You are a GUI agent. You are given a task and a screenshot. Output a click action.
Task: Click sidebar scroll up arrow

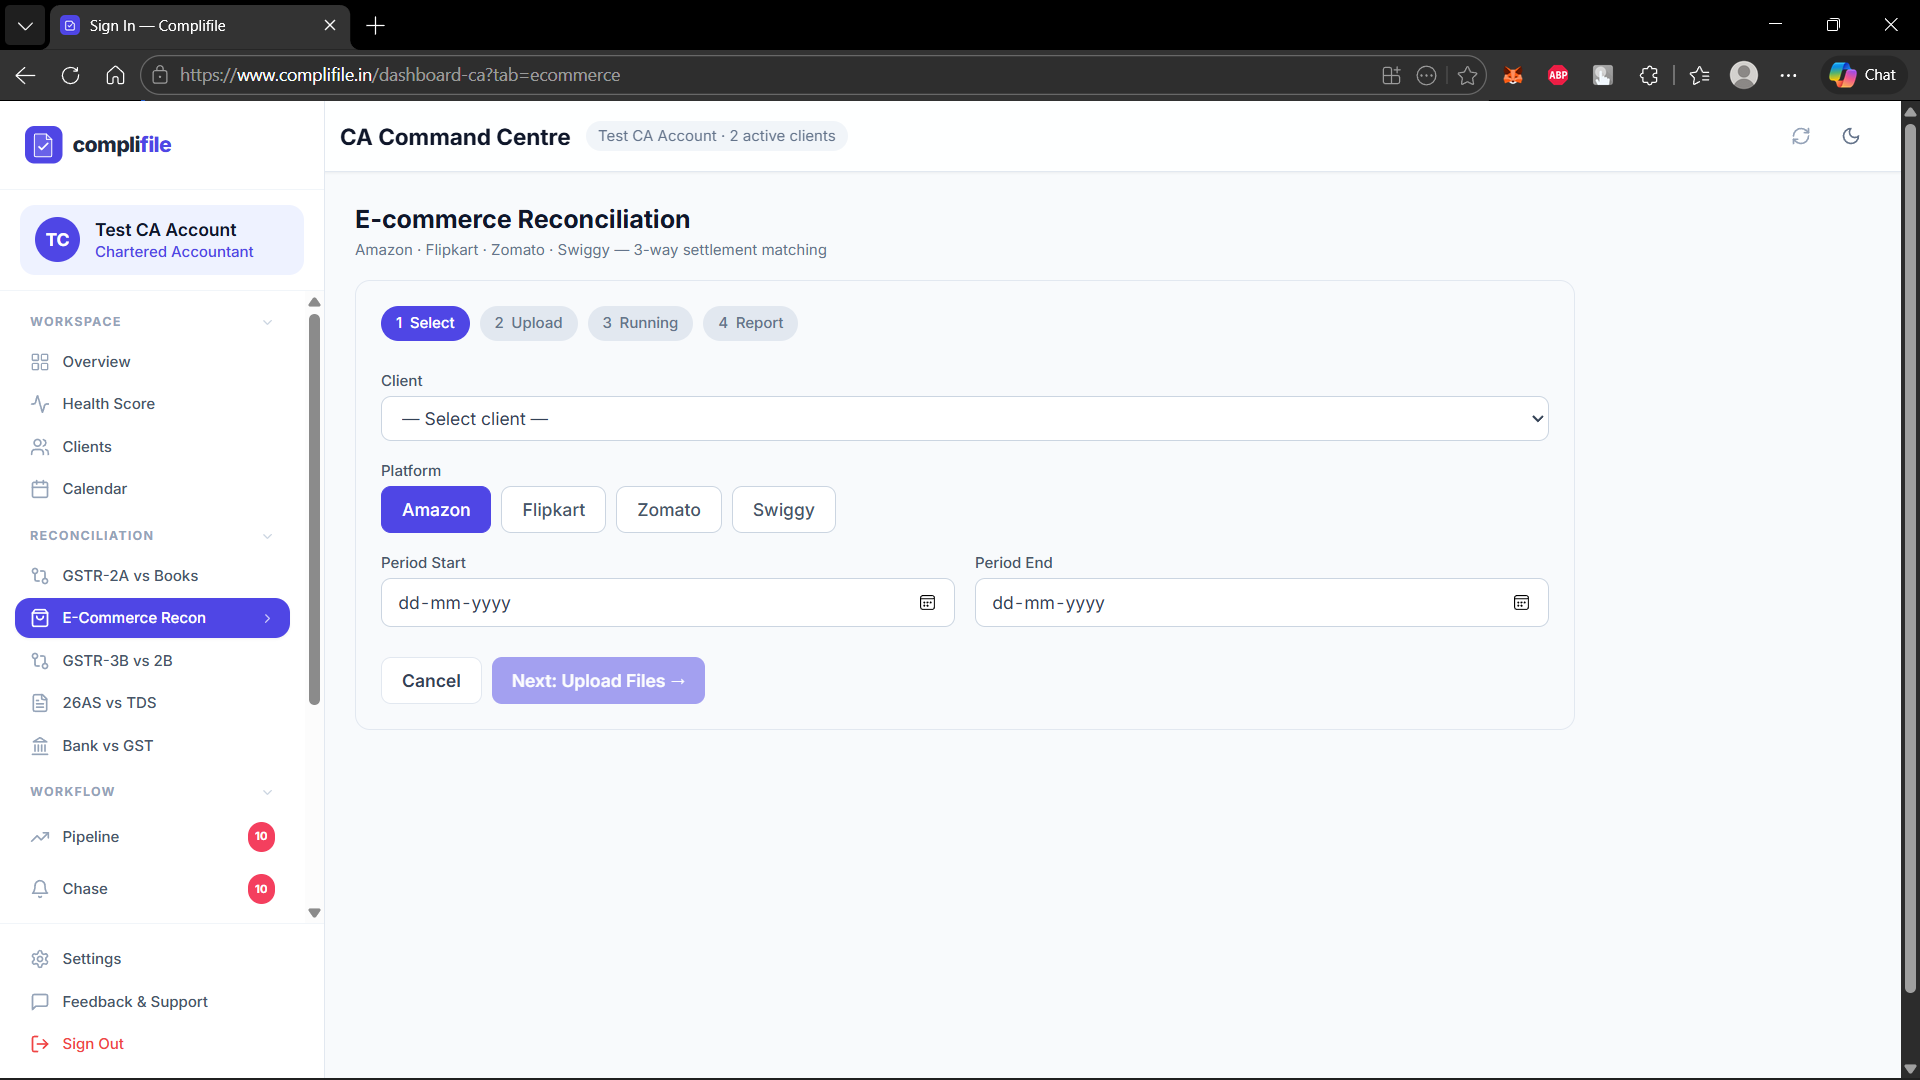click(314, 302)
